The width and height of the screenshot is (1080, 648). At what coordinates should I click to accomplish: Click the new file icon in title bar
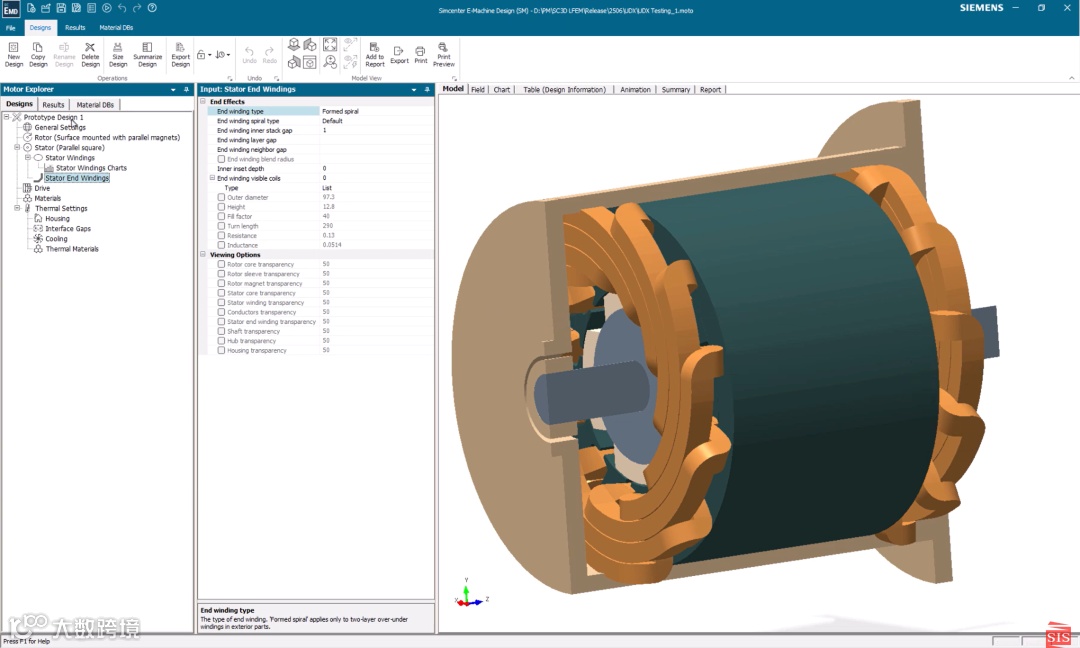[x=31, y=8]
